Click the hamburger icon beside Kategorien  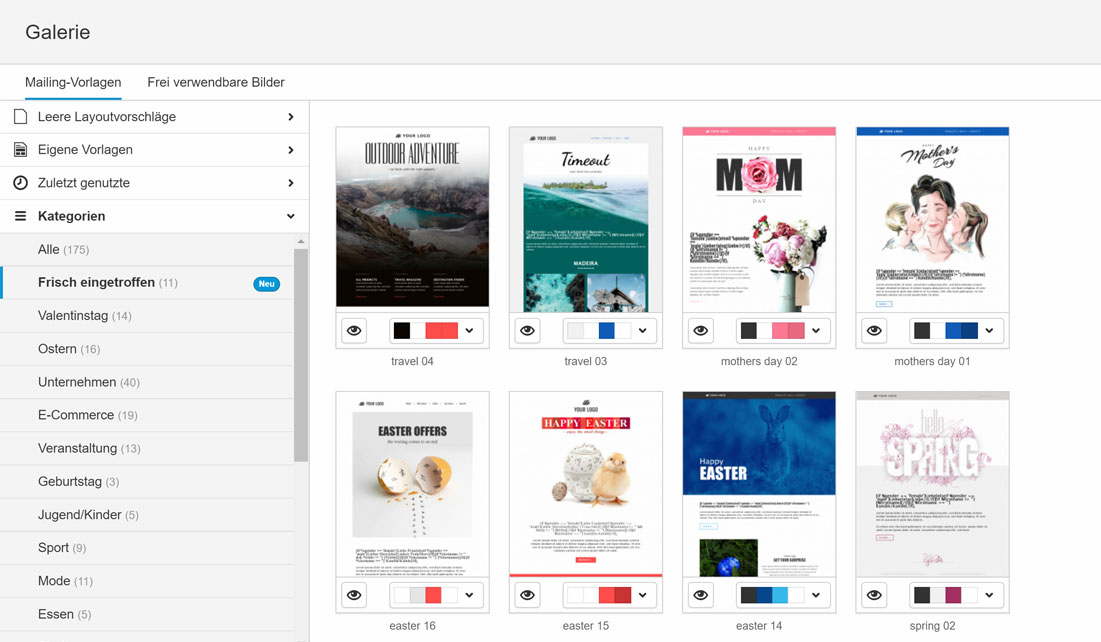coord(20,216)
